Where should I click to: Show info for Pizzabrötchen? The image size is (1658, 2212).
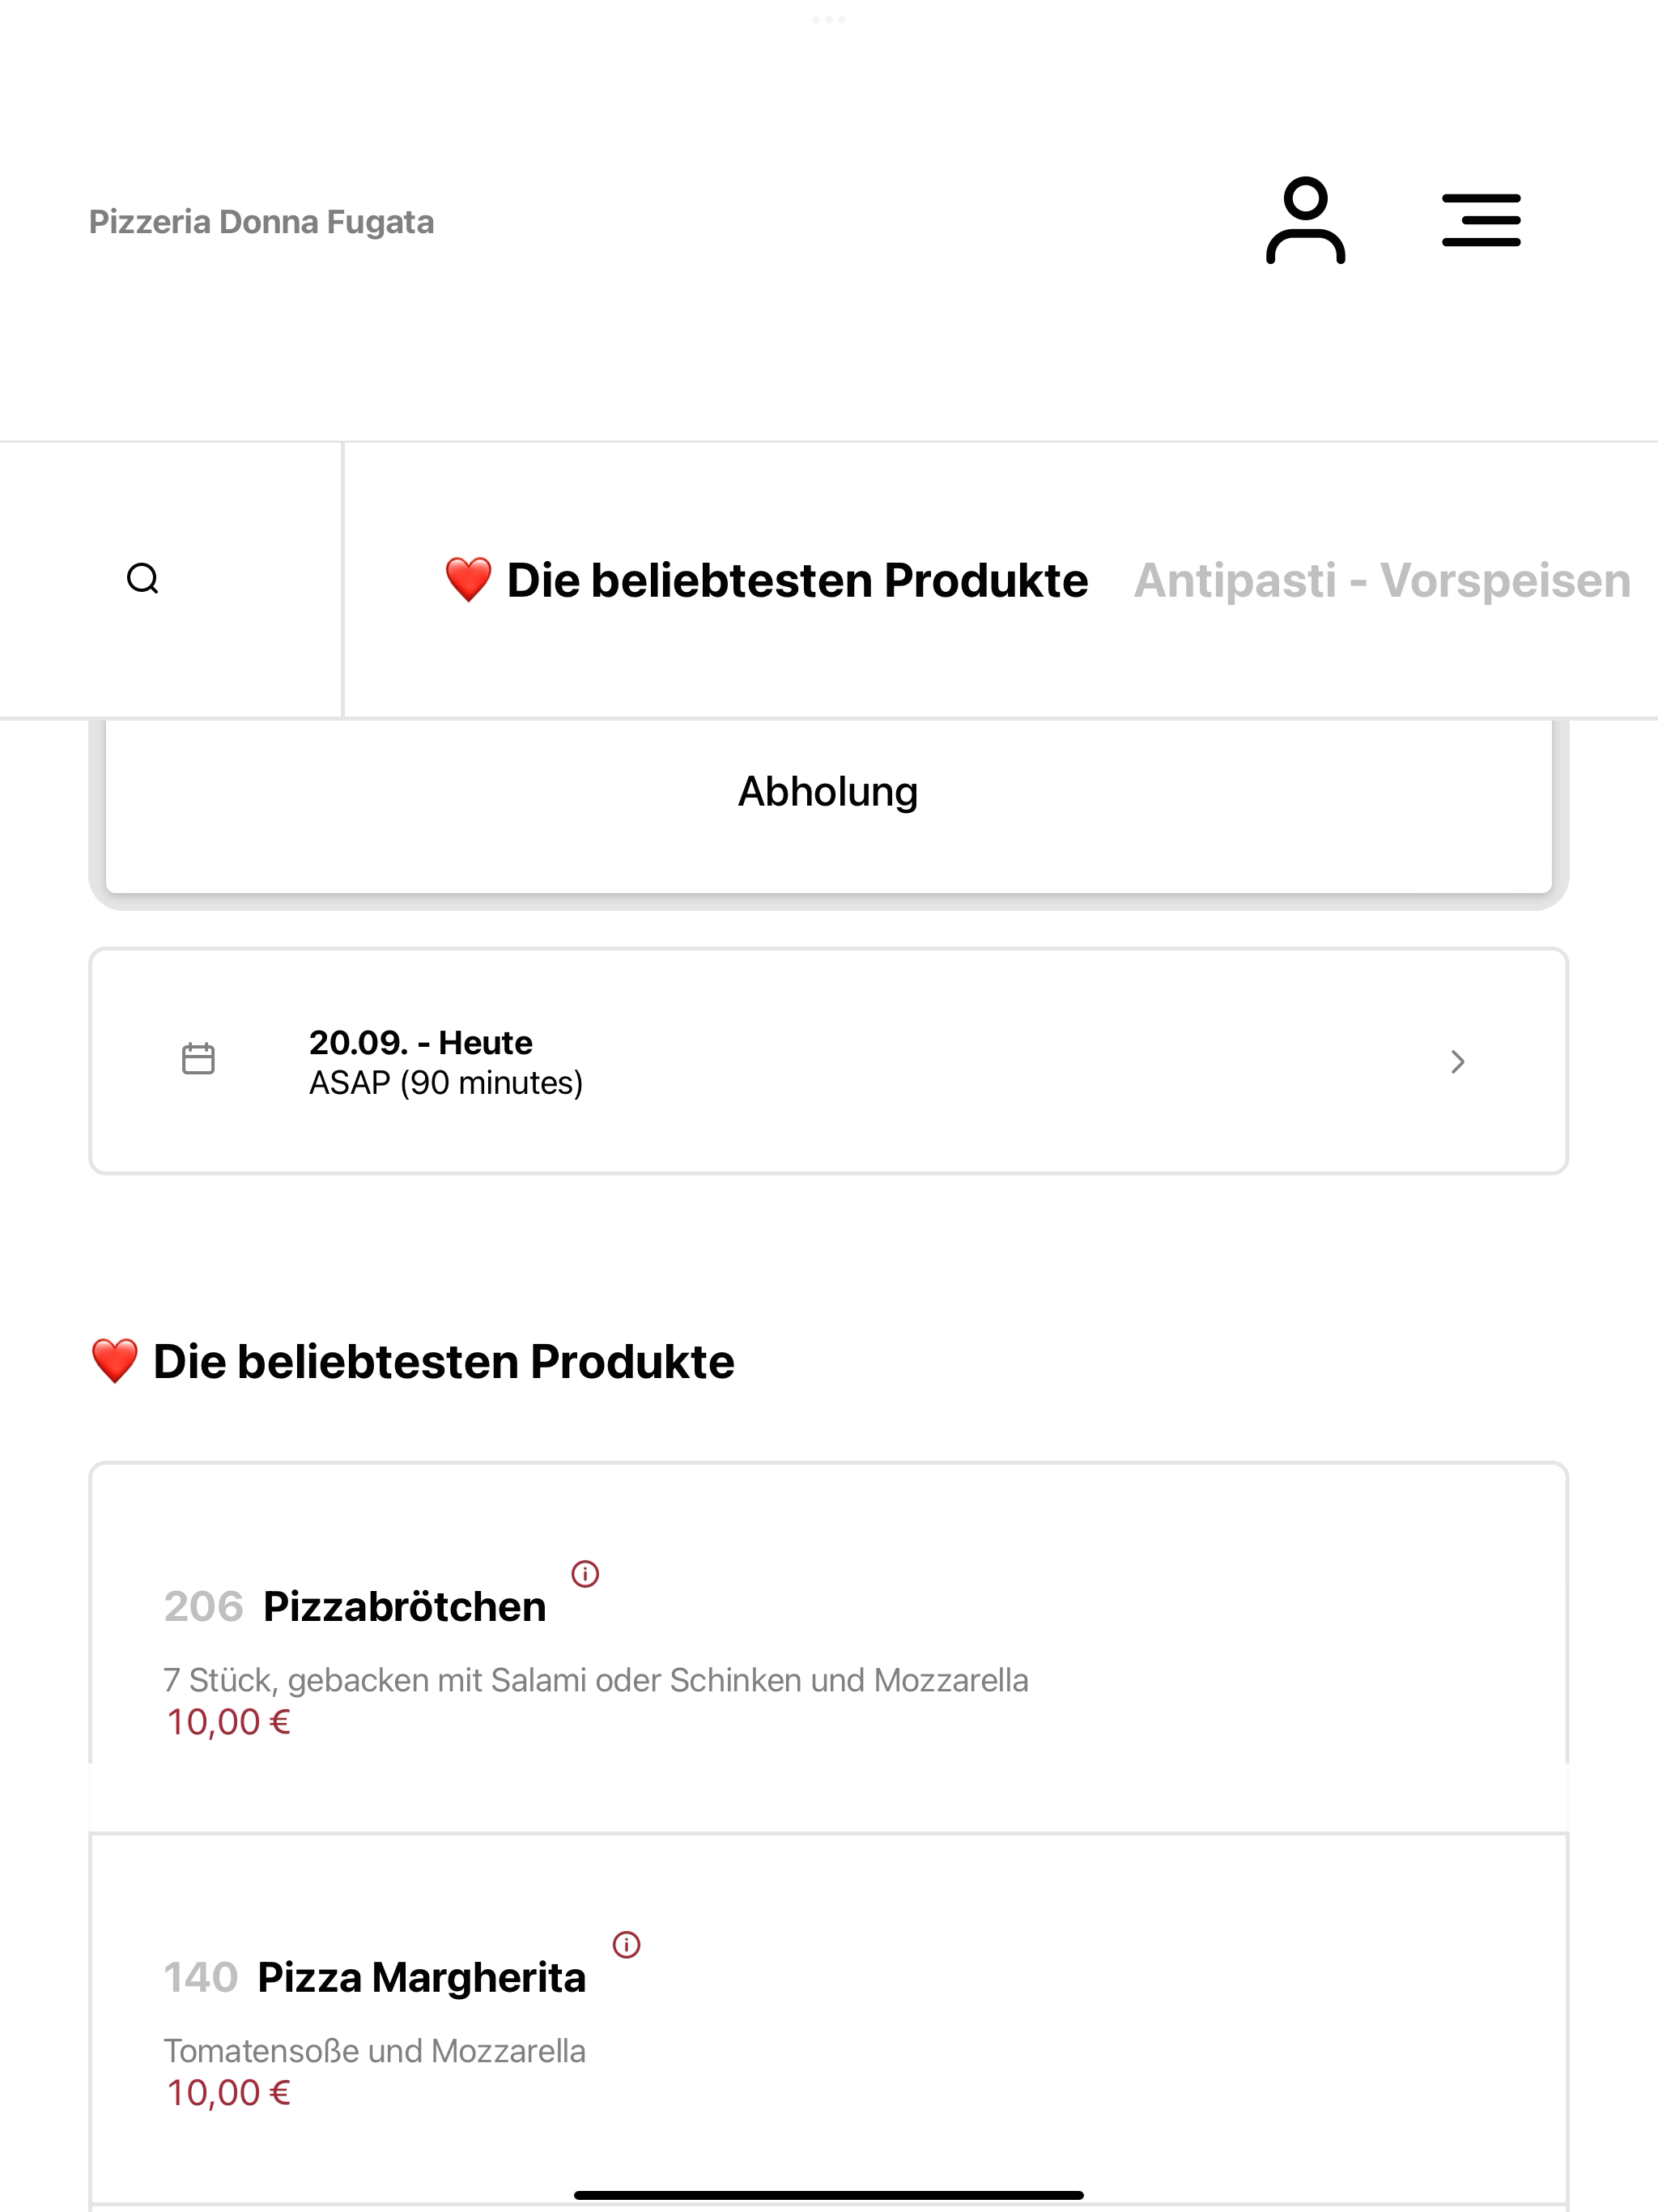(585, 1574)
